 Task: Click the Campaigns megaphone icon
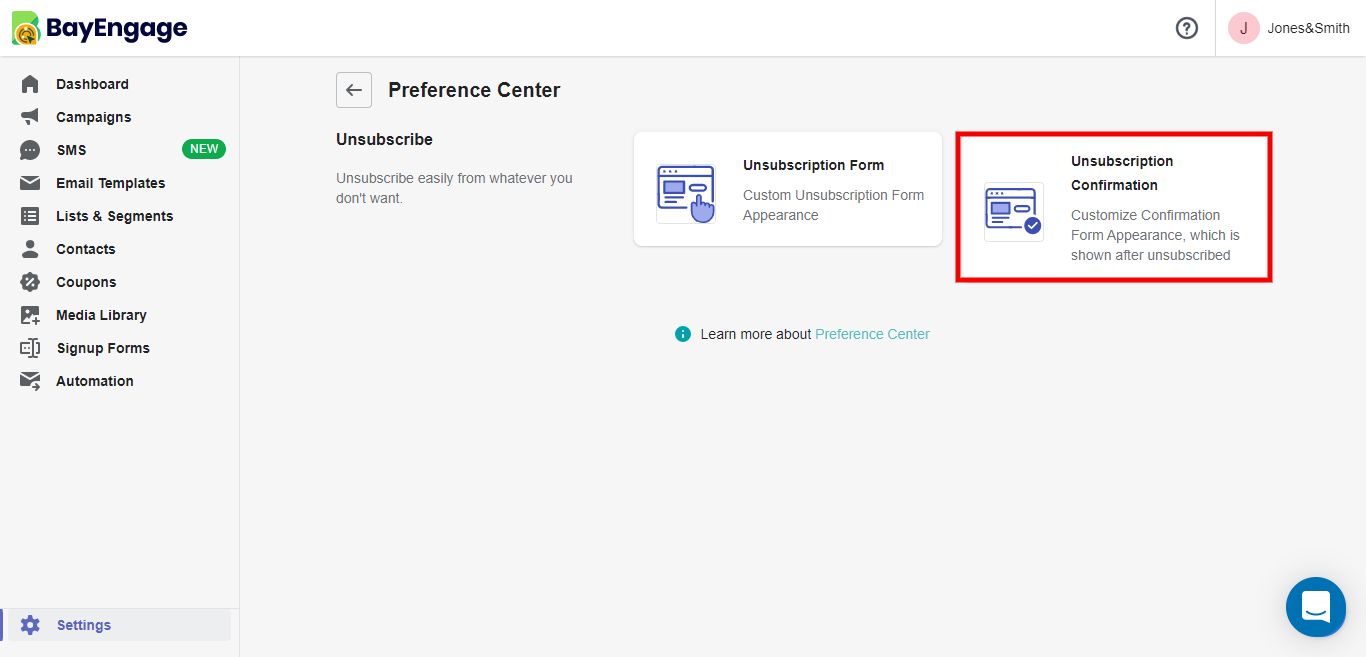30,117
